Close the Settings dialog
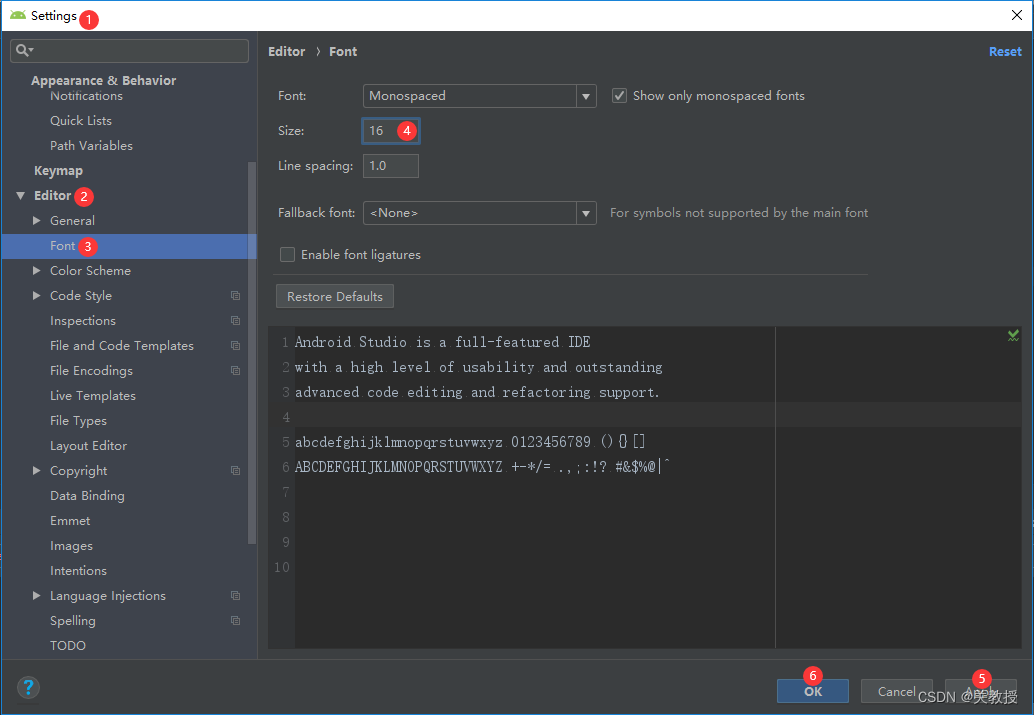Viewport: 1034px width, 715px height. click(x=1016, y=15)
